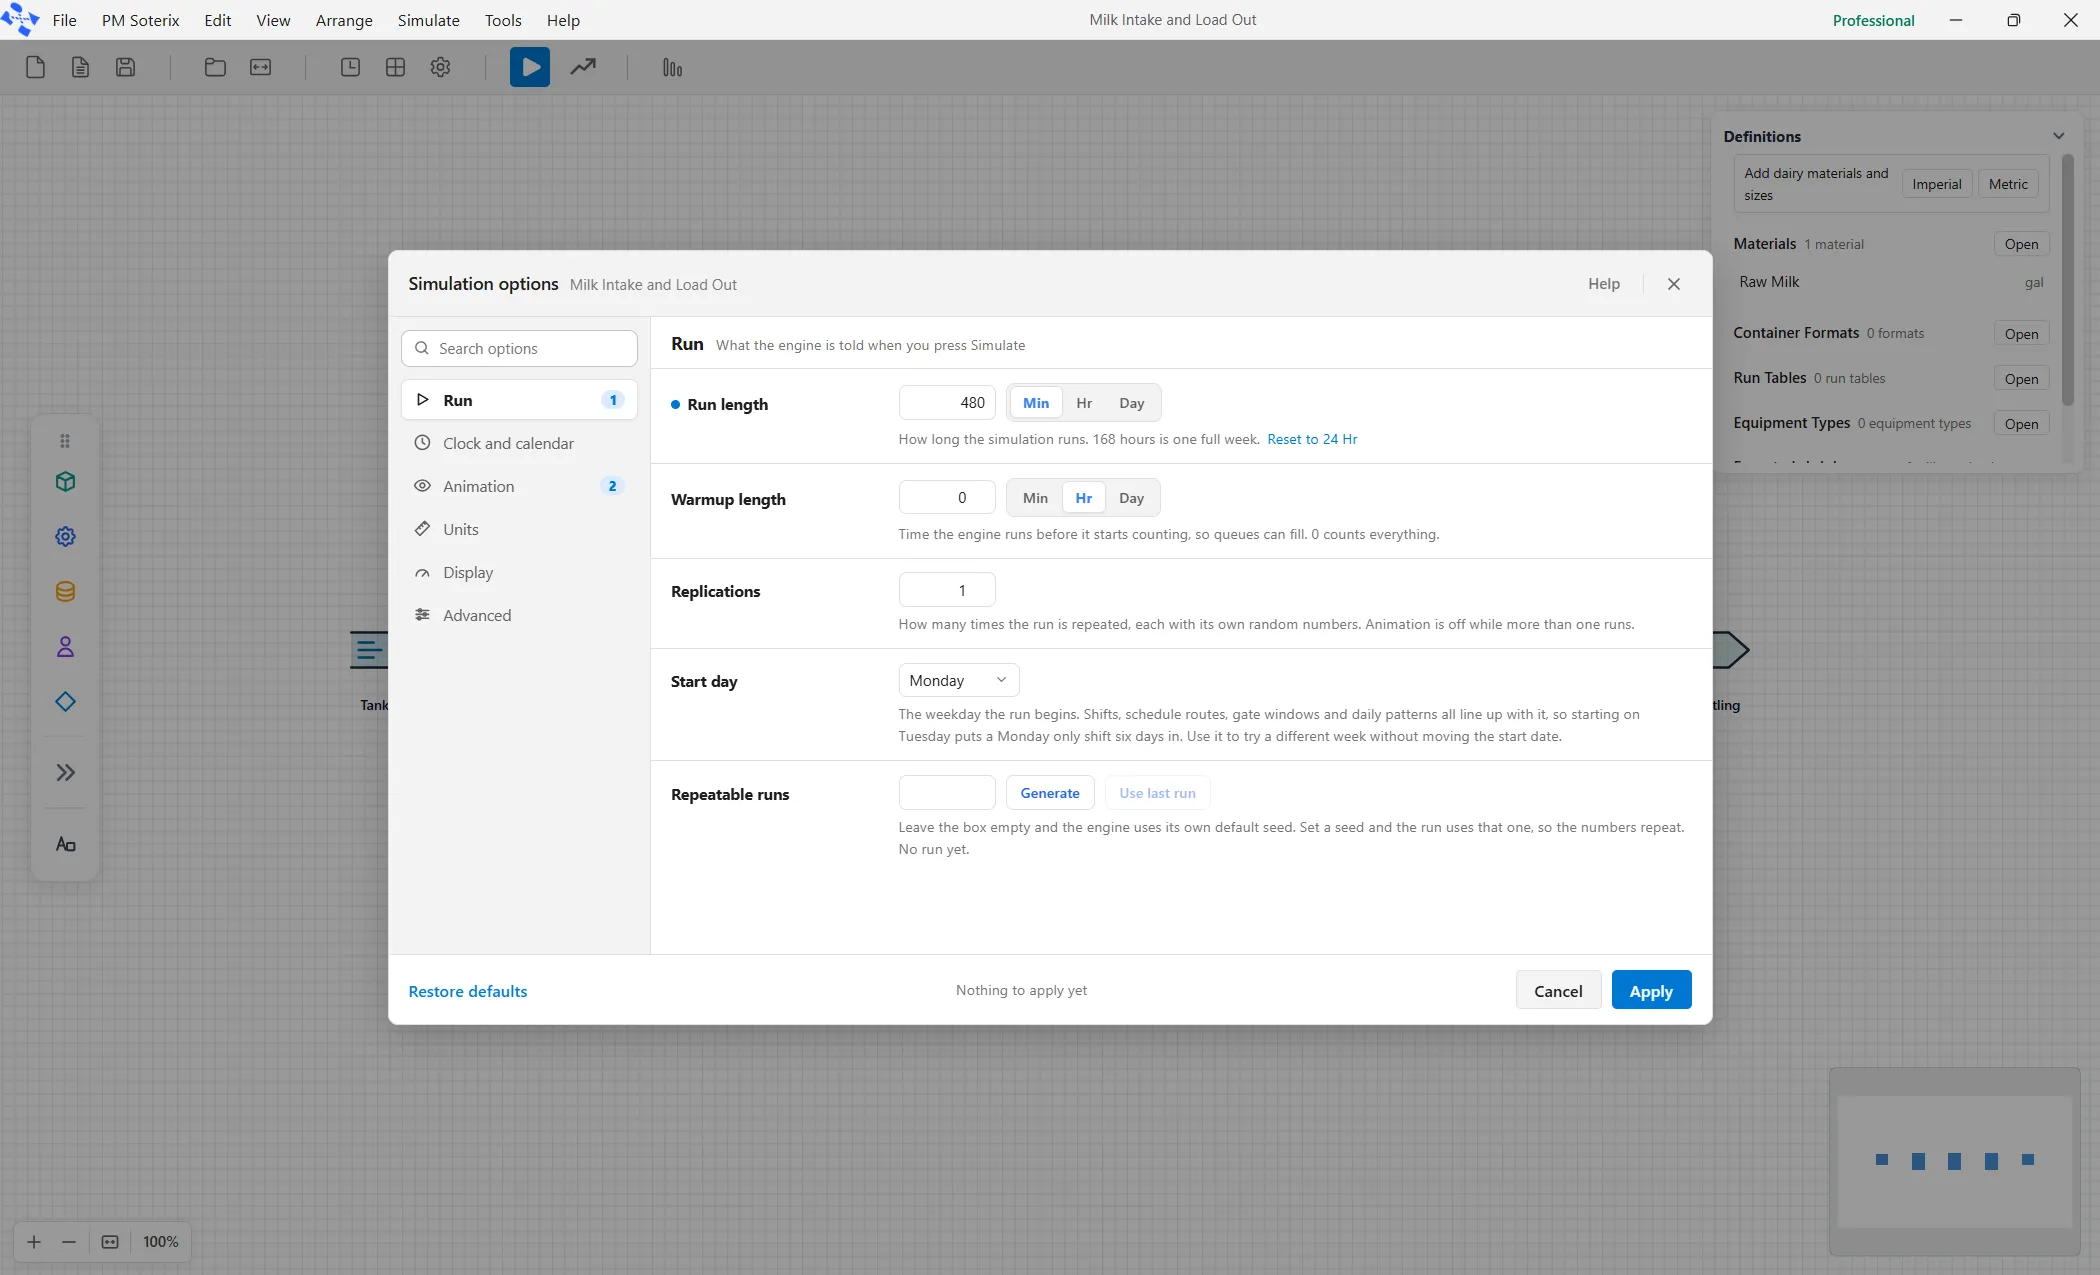Select the Advanced options section
This screenshot has height=1275, width=2100.
coord(519,615)
